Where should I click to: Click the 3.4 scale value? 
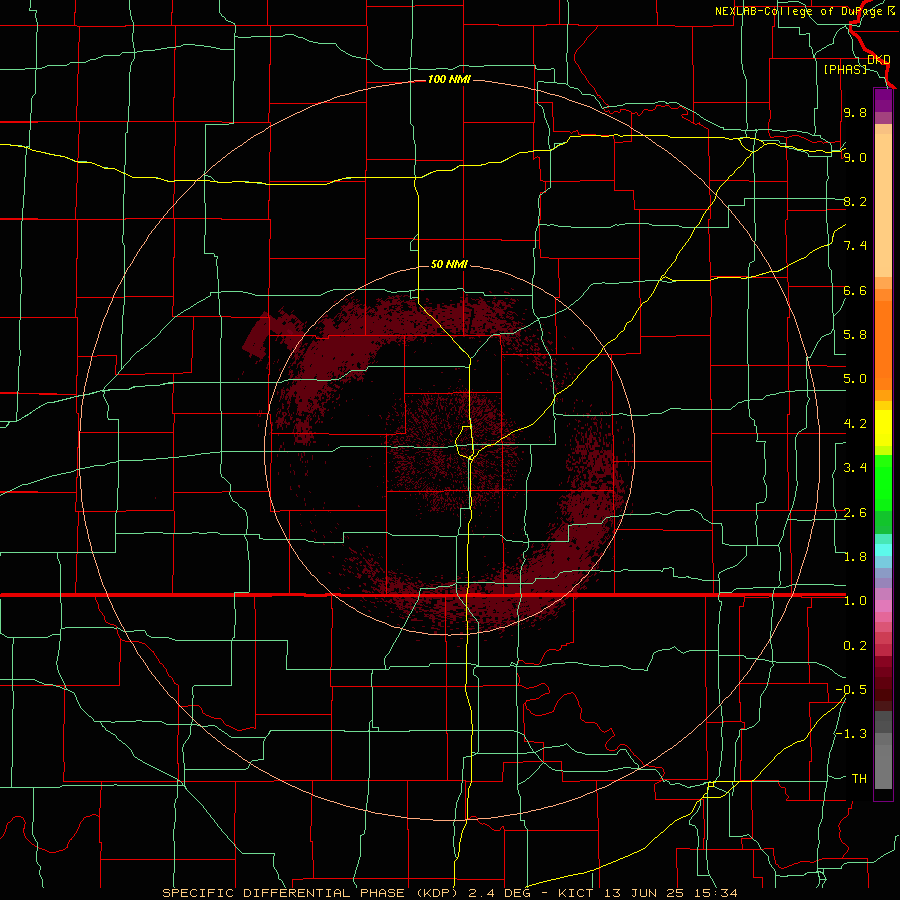855,468
